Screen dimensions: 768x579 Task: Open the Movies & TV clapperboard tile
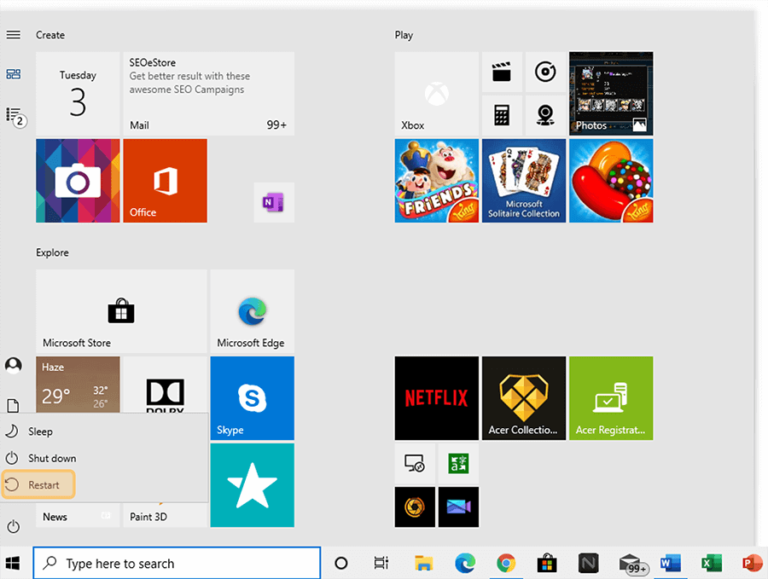pos(502,72)
